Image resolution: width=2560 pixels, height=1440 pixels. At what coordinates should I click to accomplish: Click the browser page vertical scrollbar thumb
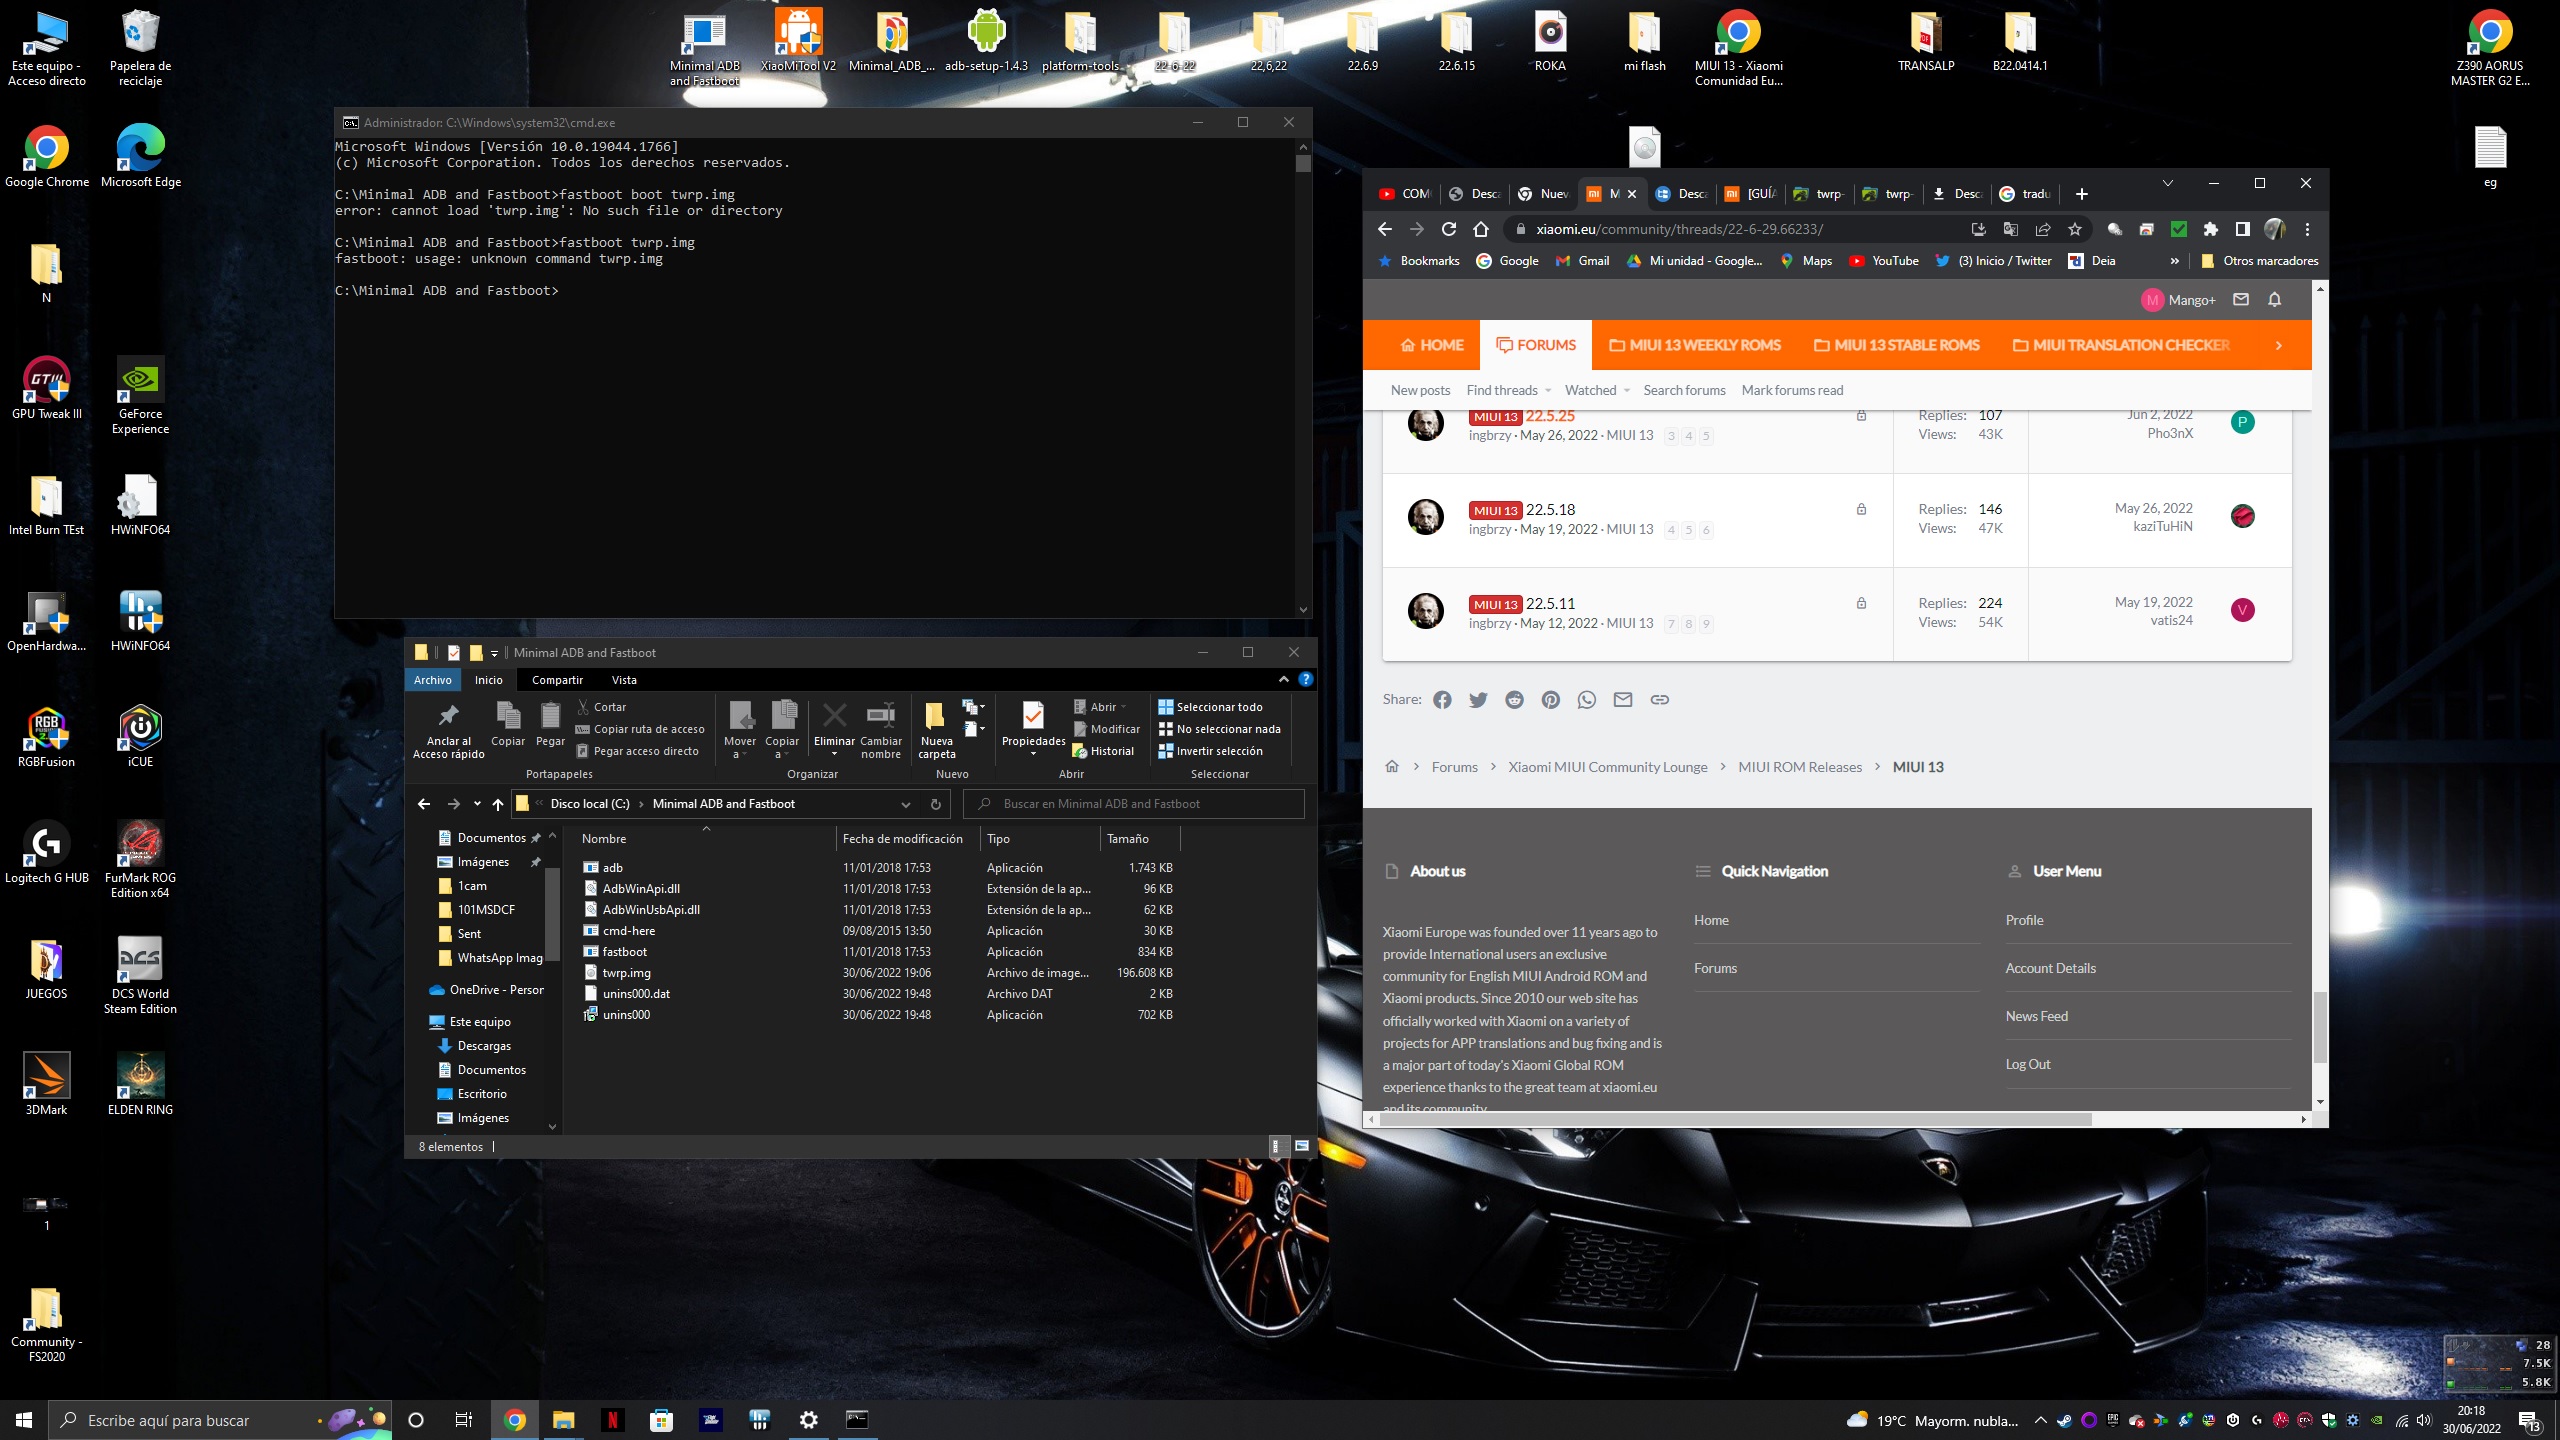[x=2320, y=1027]
